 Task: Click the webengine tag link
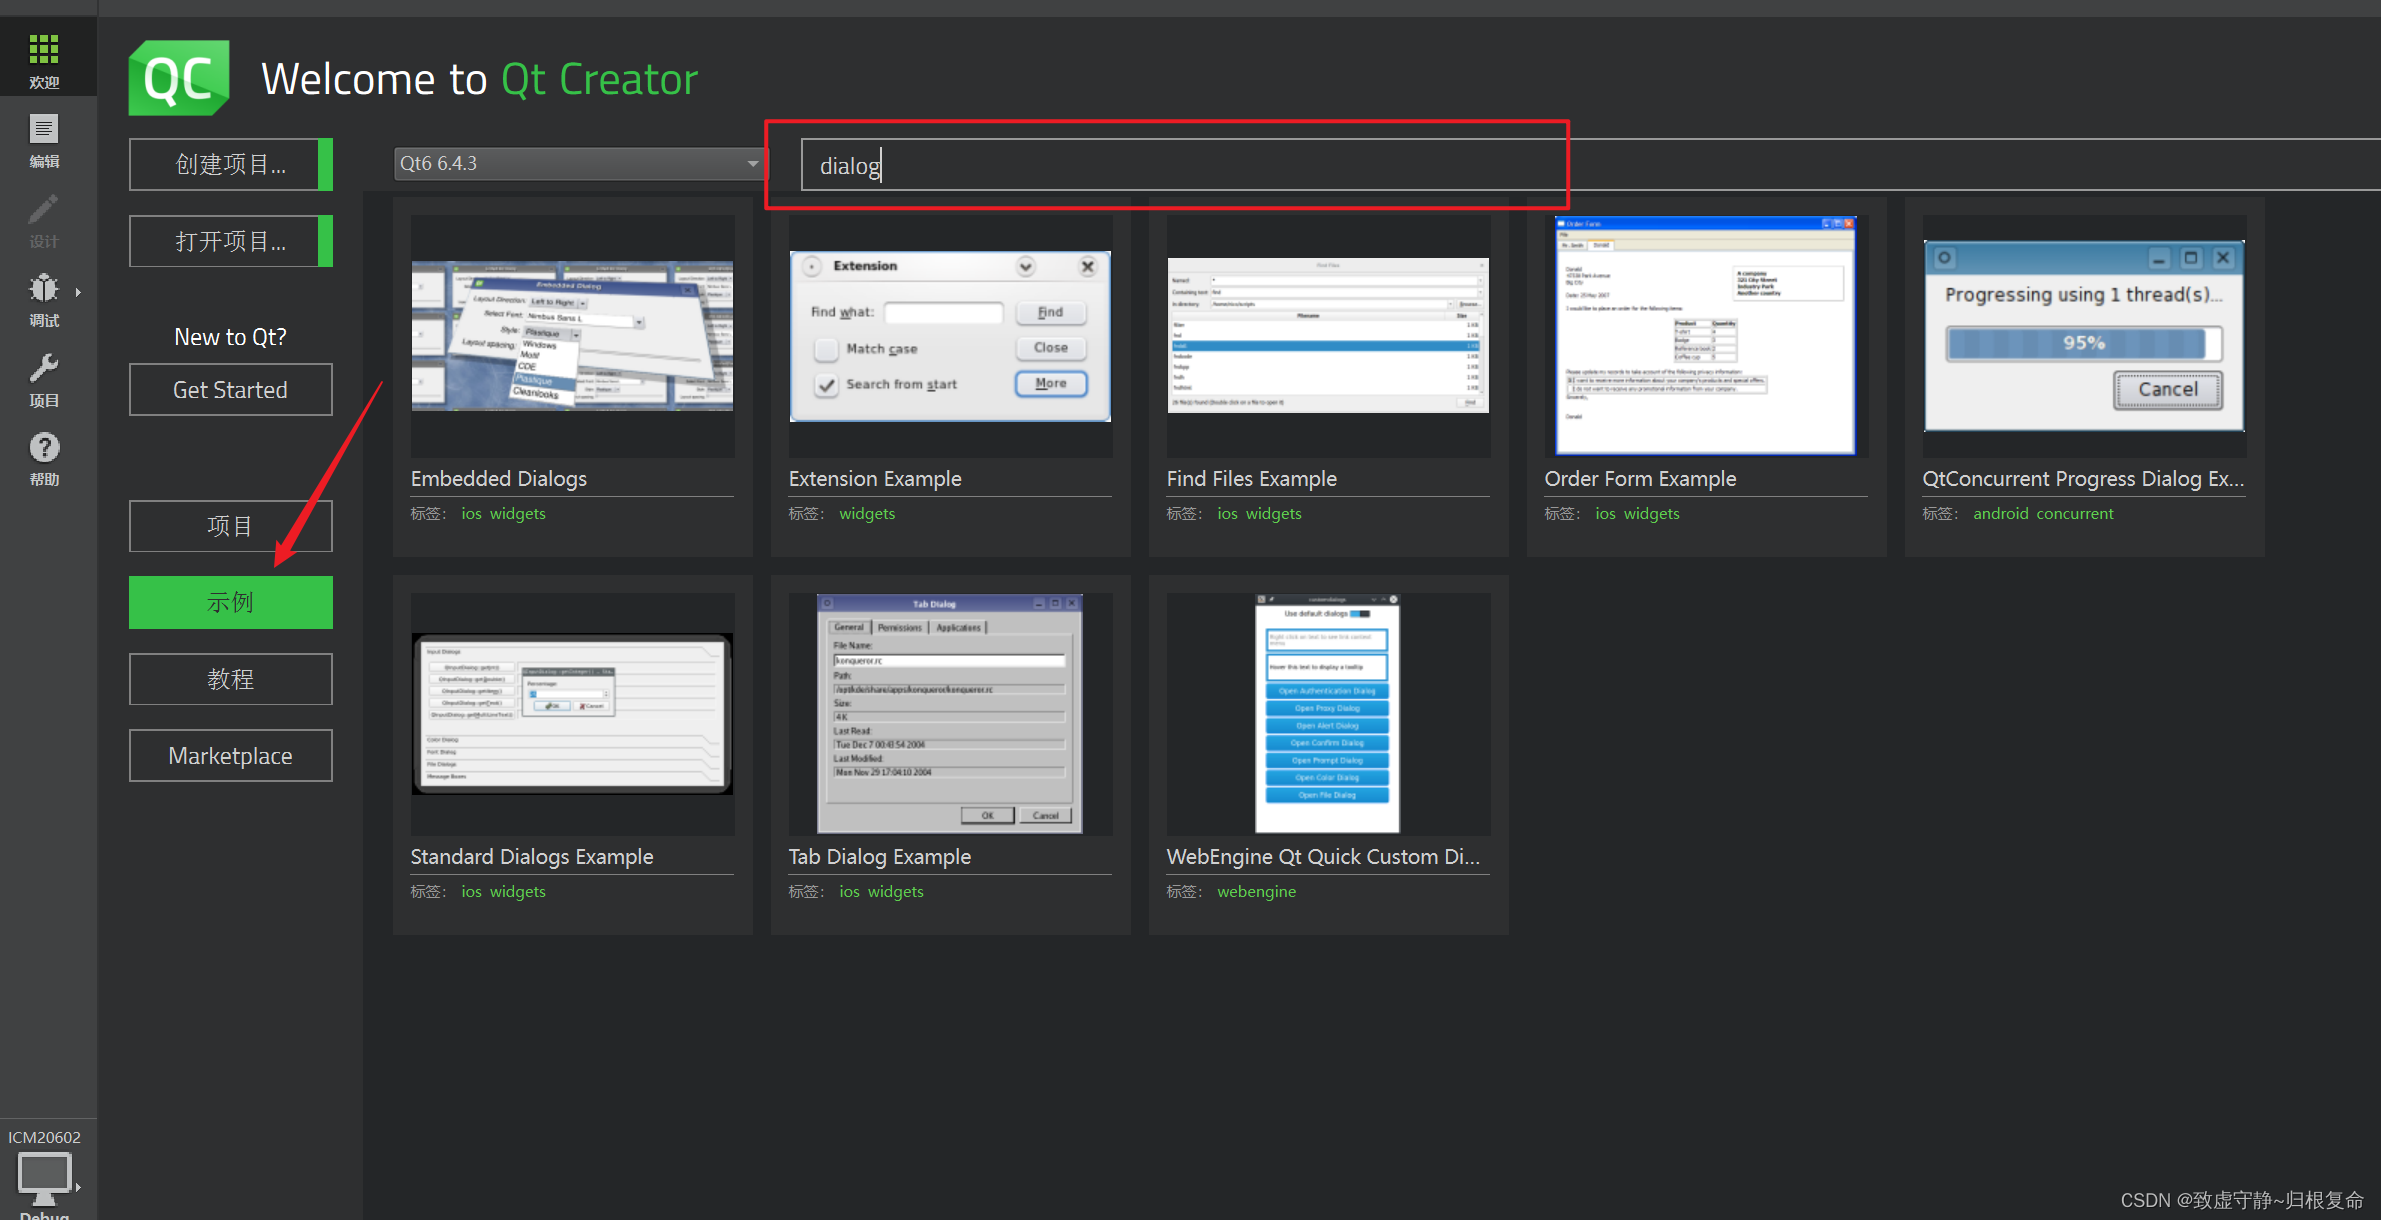pos(1256,892)
